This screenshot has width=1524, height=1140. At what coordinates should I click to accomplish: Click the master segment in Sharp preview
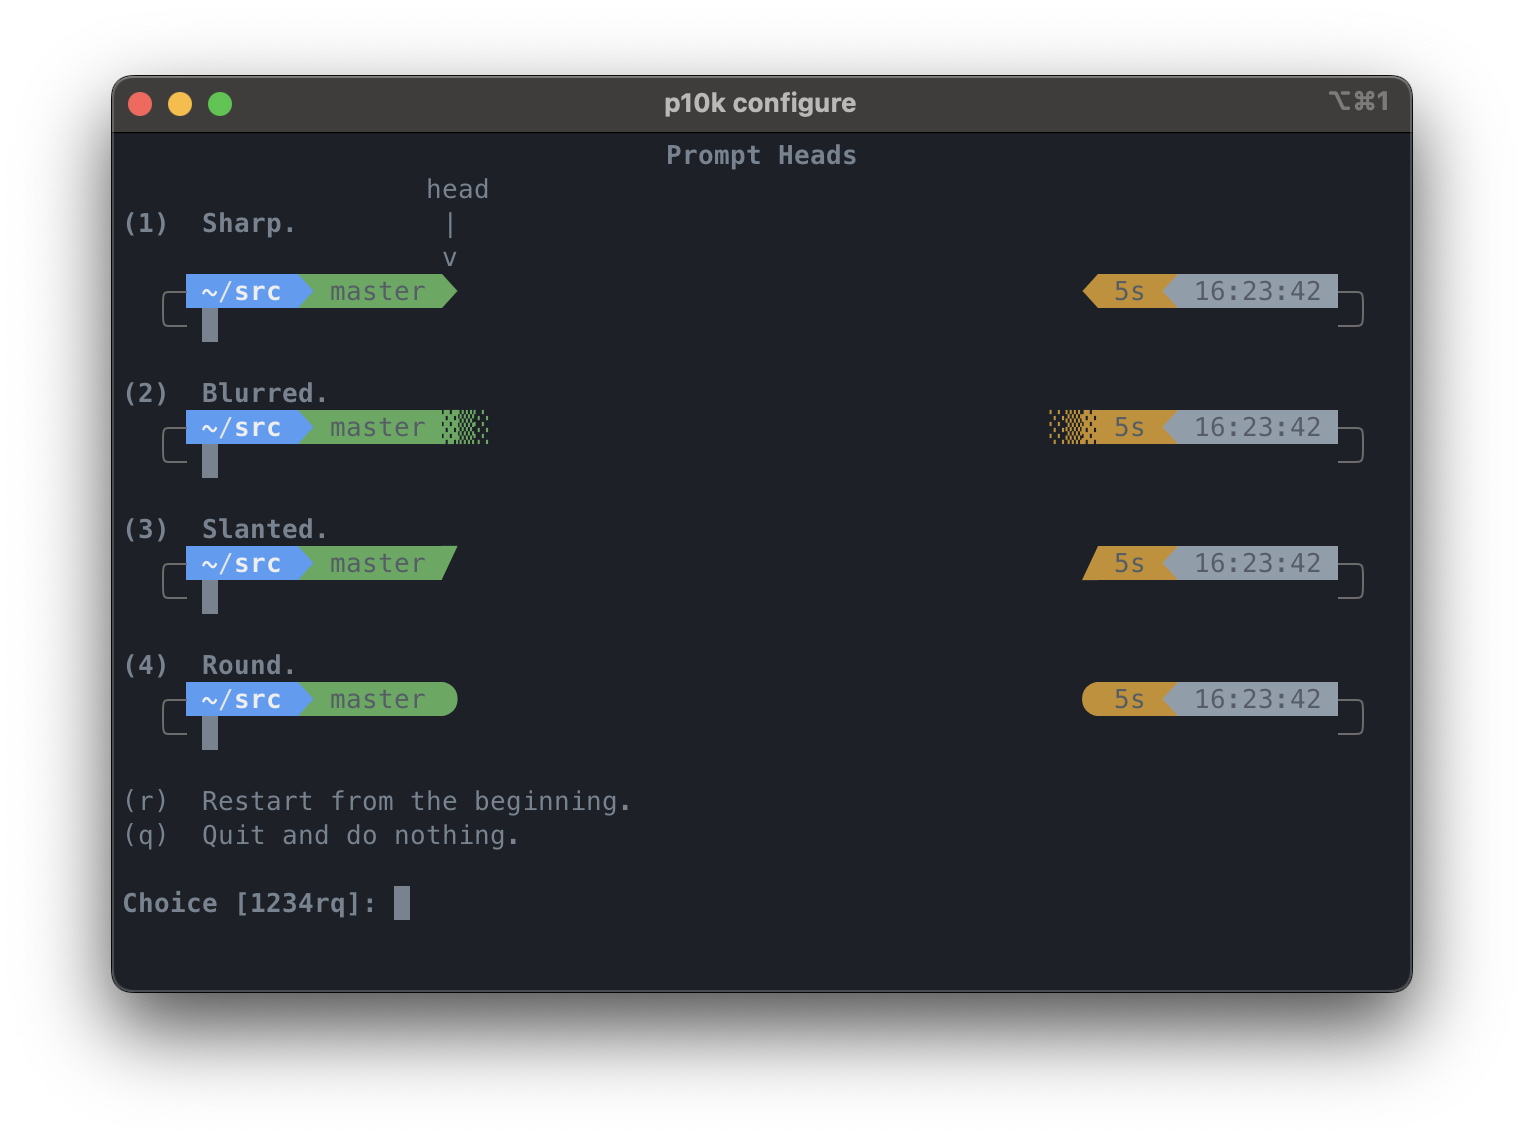[378, 291]
